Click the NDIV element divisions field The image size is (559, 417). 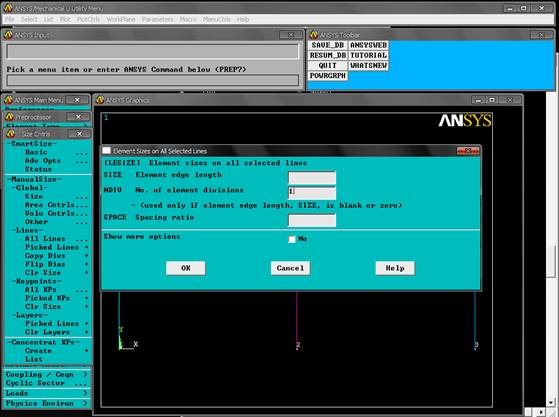tap(312, 192)
